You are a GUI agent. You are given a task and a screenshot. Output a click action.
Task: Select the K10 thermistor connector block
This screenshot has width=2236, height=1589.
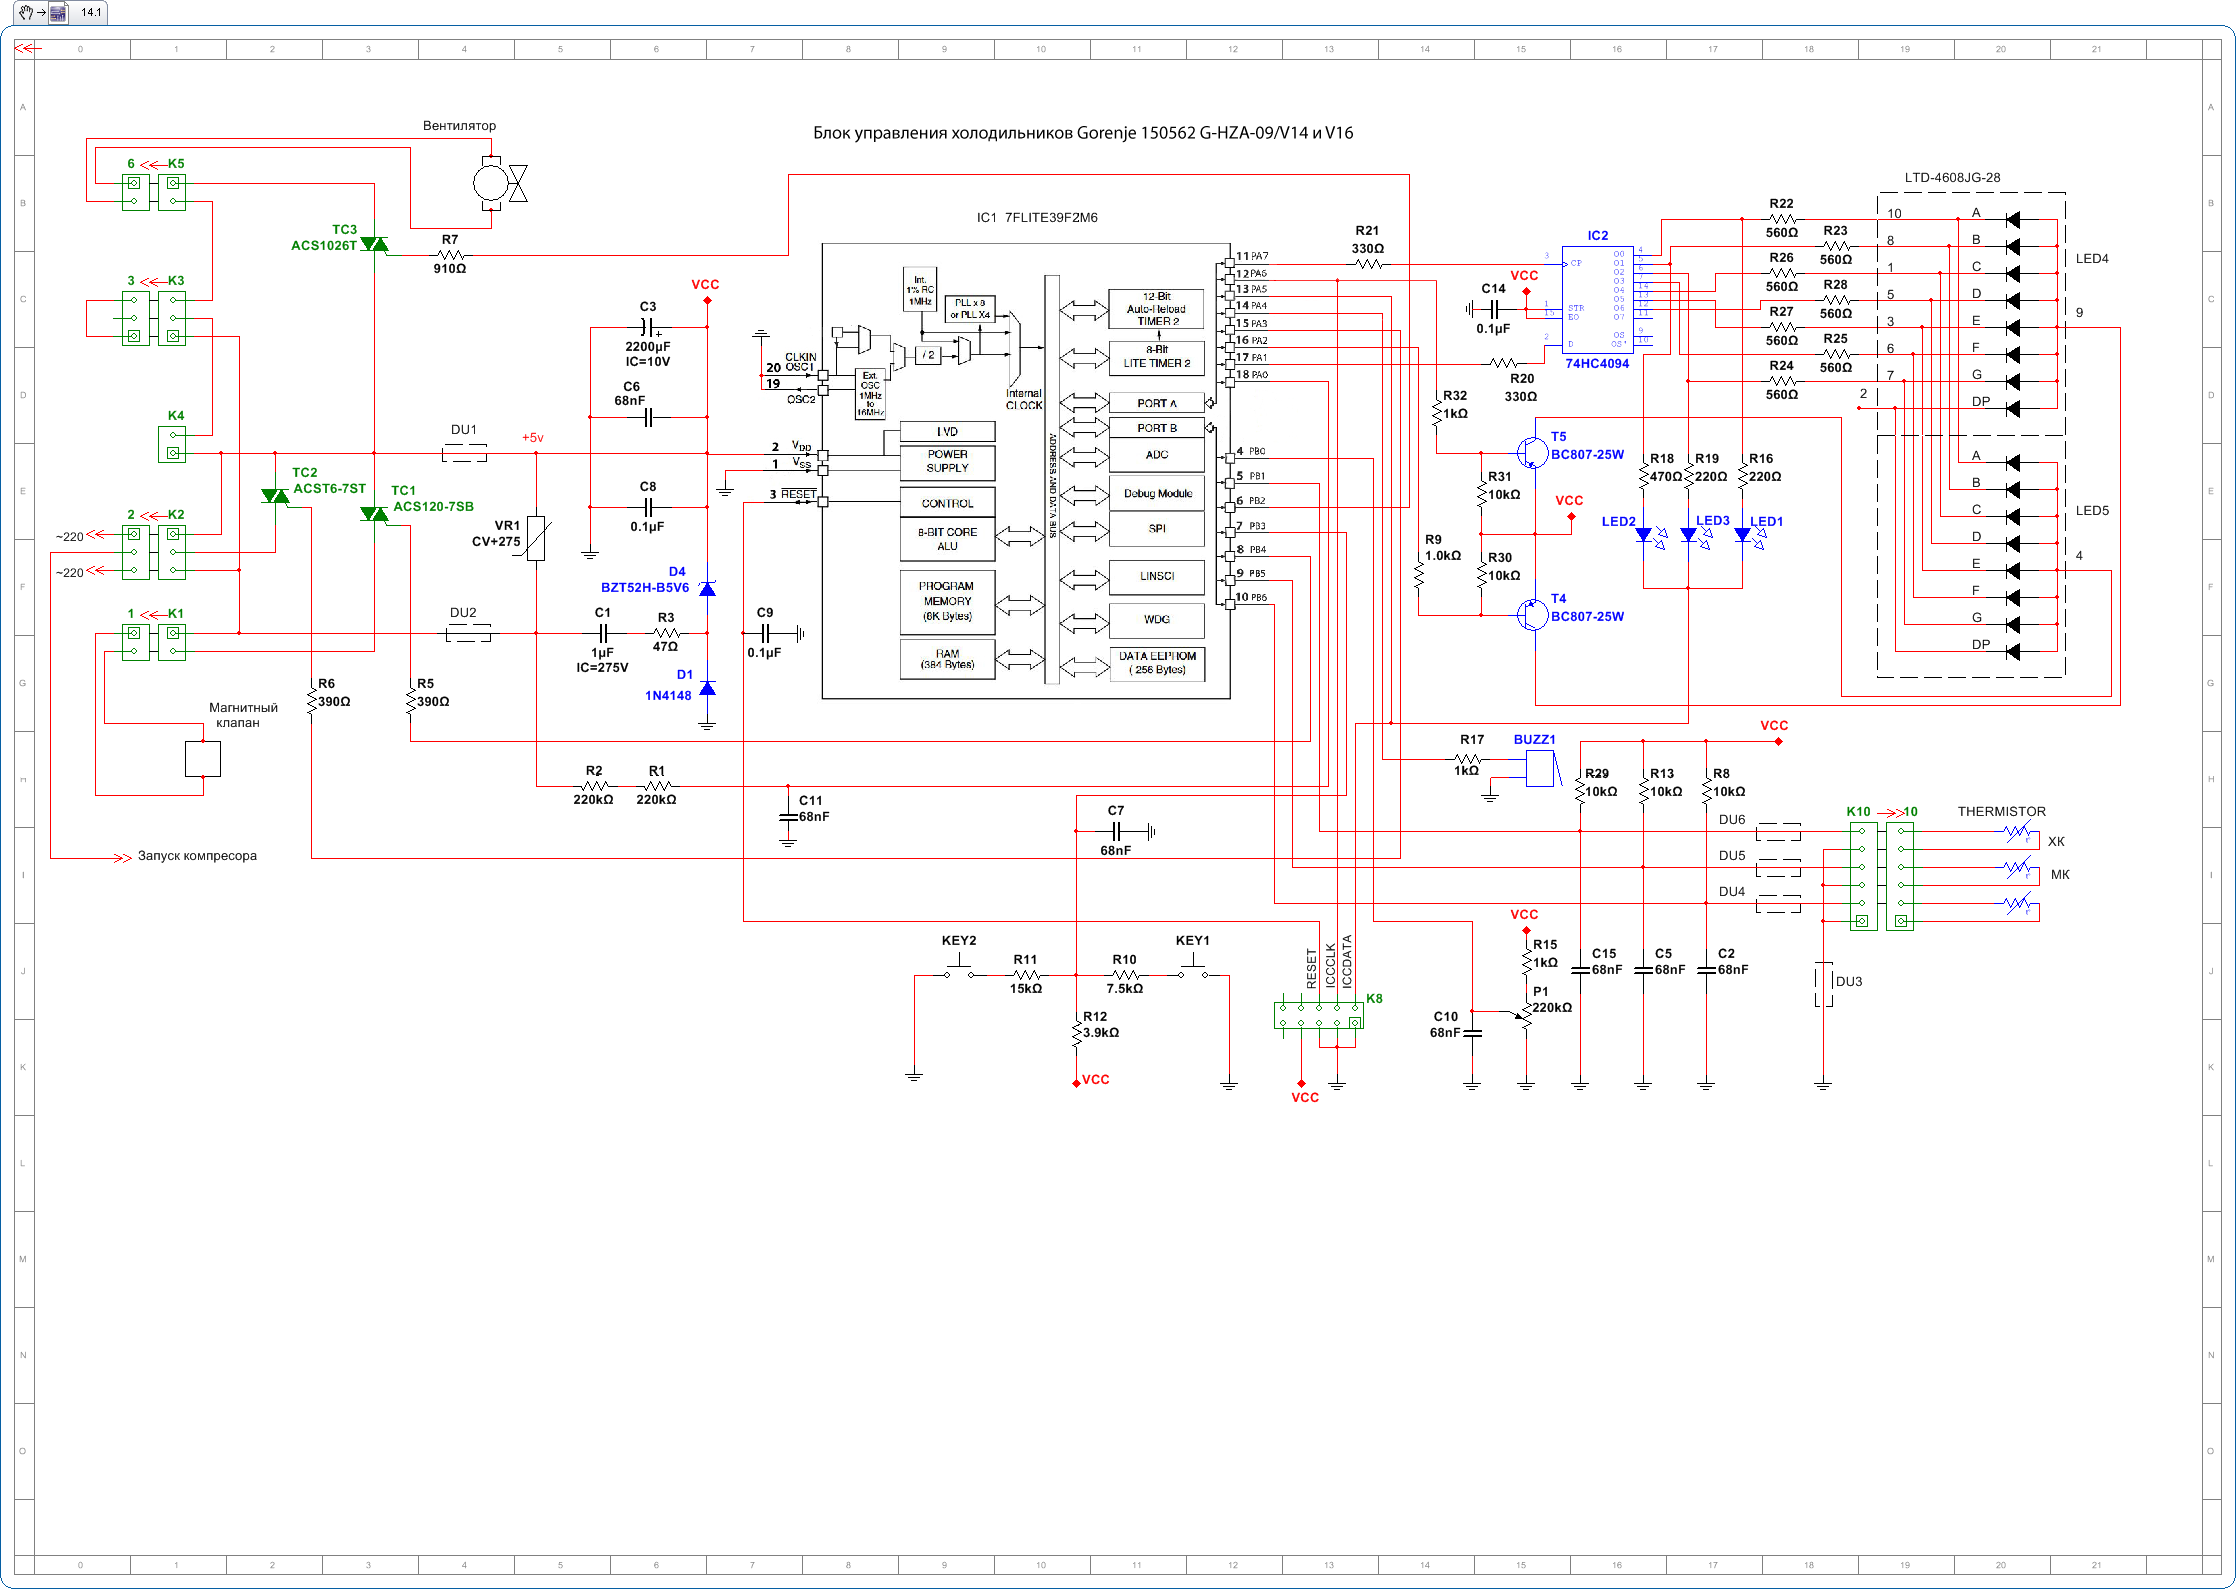pyautogui.click(x=1862, y=876)
